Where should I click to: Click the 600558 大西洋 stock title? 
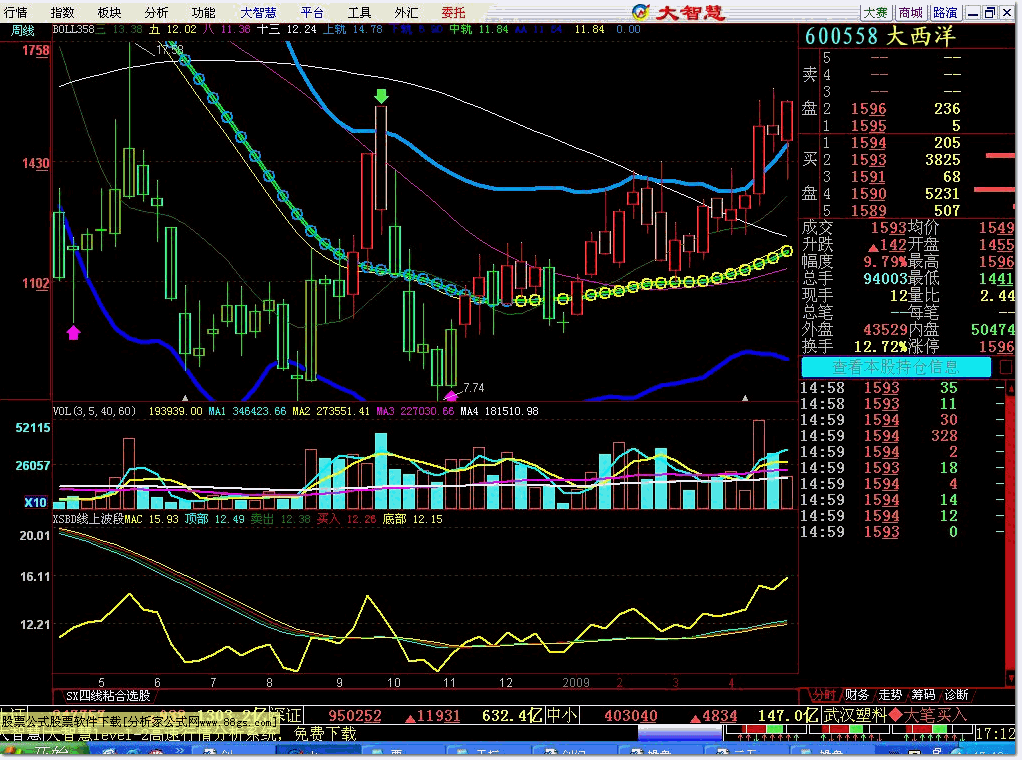(x=880, y=36)
